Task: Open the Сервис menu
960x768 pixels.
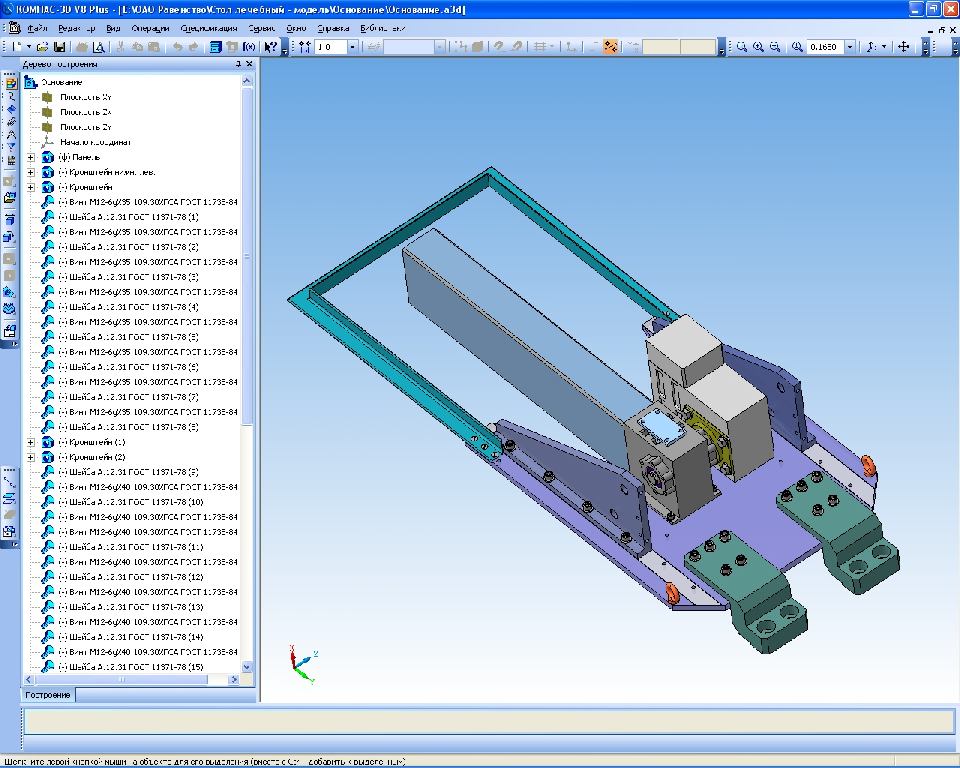Action: point(262,28)
